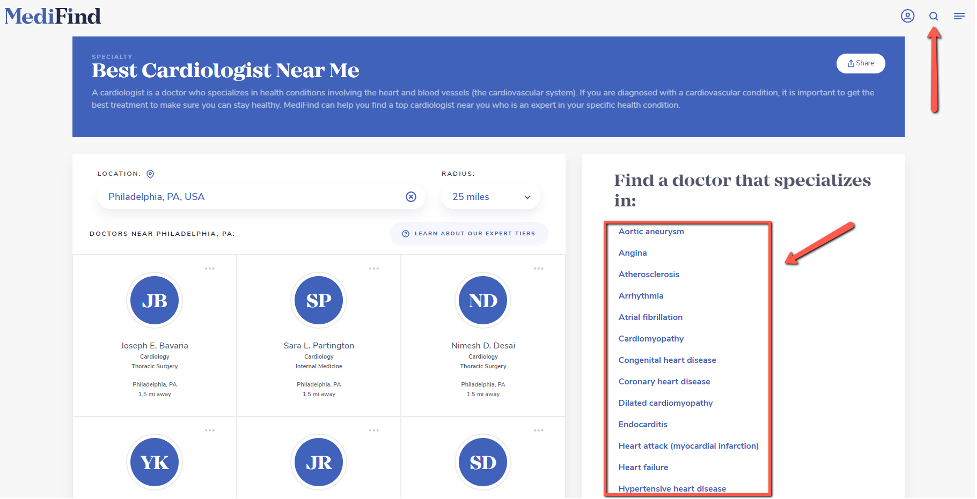
Task: Open options menu on JR doctor card
Action: tap(374, 430)
